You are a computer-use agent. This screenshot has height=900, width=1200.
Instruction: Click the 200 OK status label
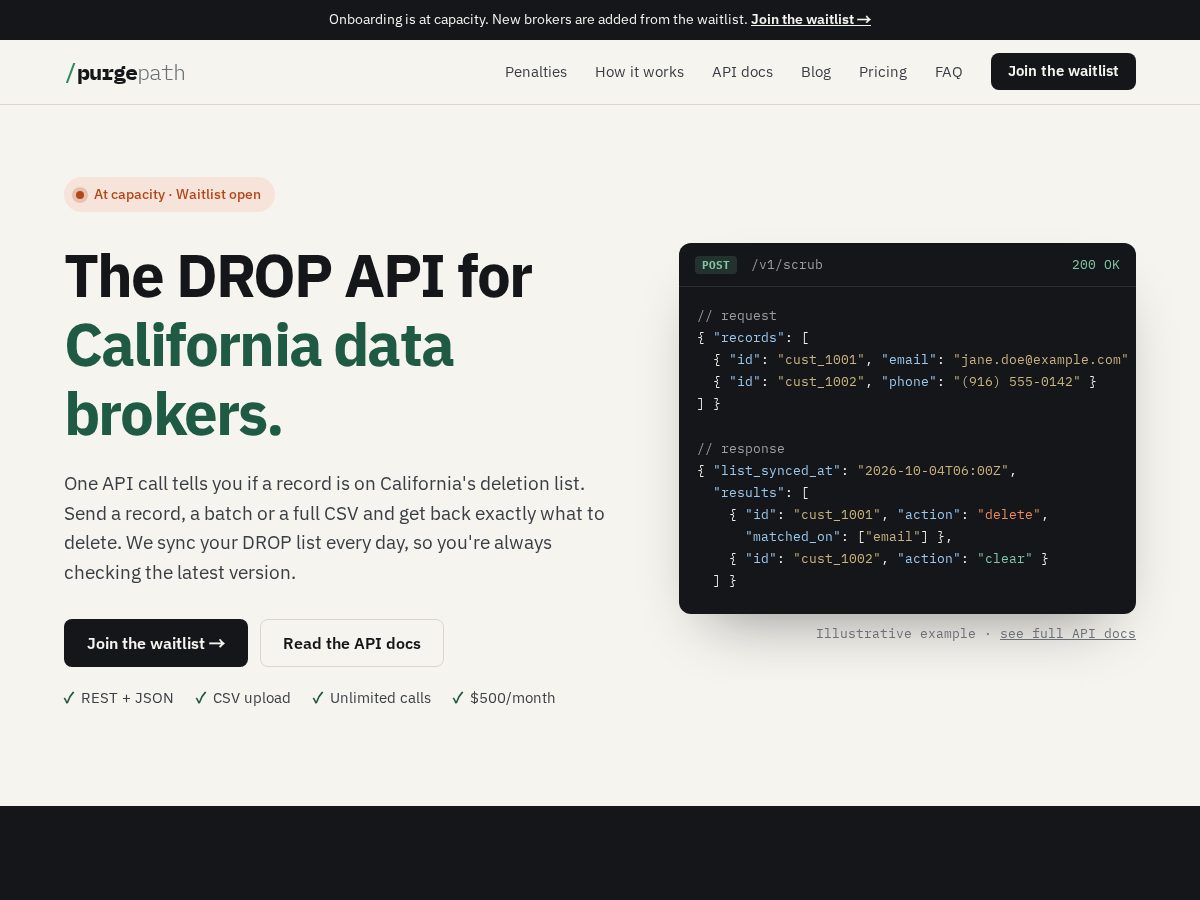pos(1096,265)
